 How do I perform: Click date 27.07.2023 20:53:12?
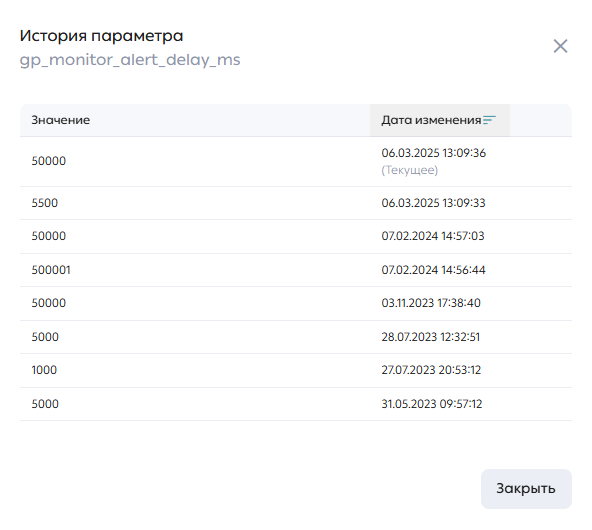431,370
